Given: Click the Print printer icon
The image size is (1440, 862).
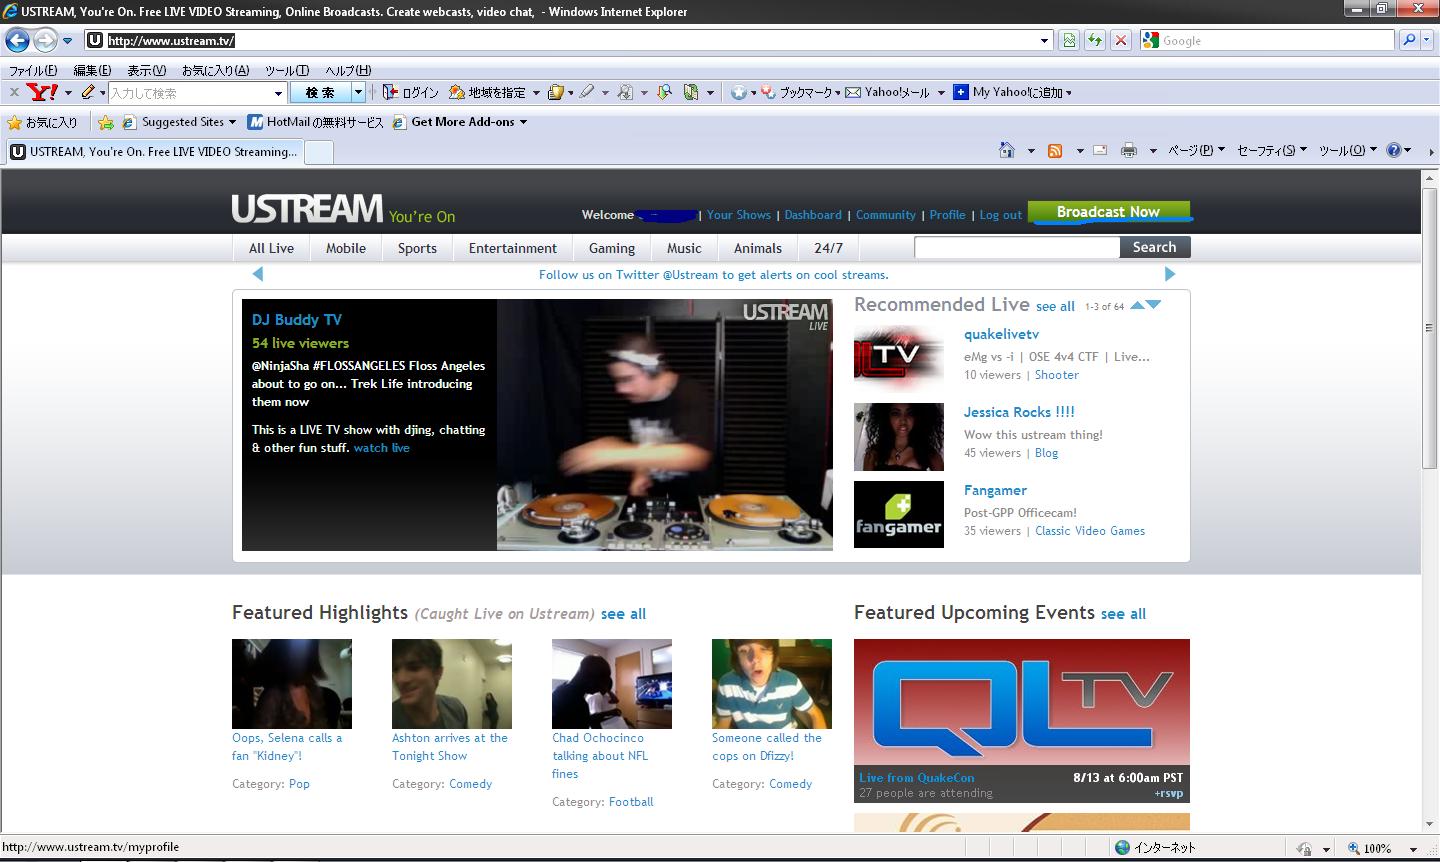Looking at the screenshot, I should click(x=1129, y=151).
